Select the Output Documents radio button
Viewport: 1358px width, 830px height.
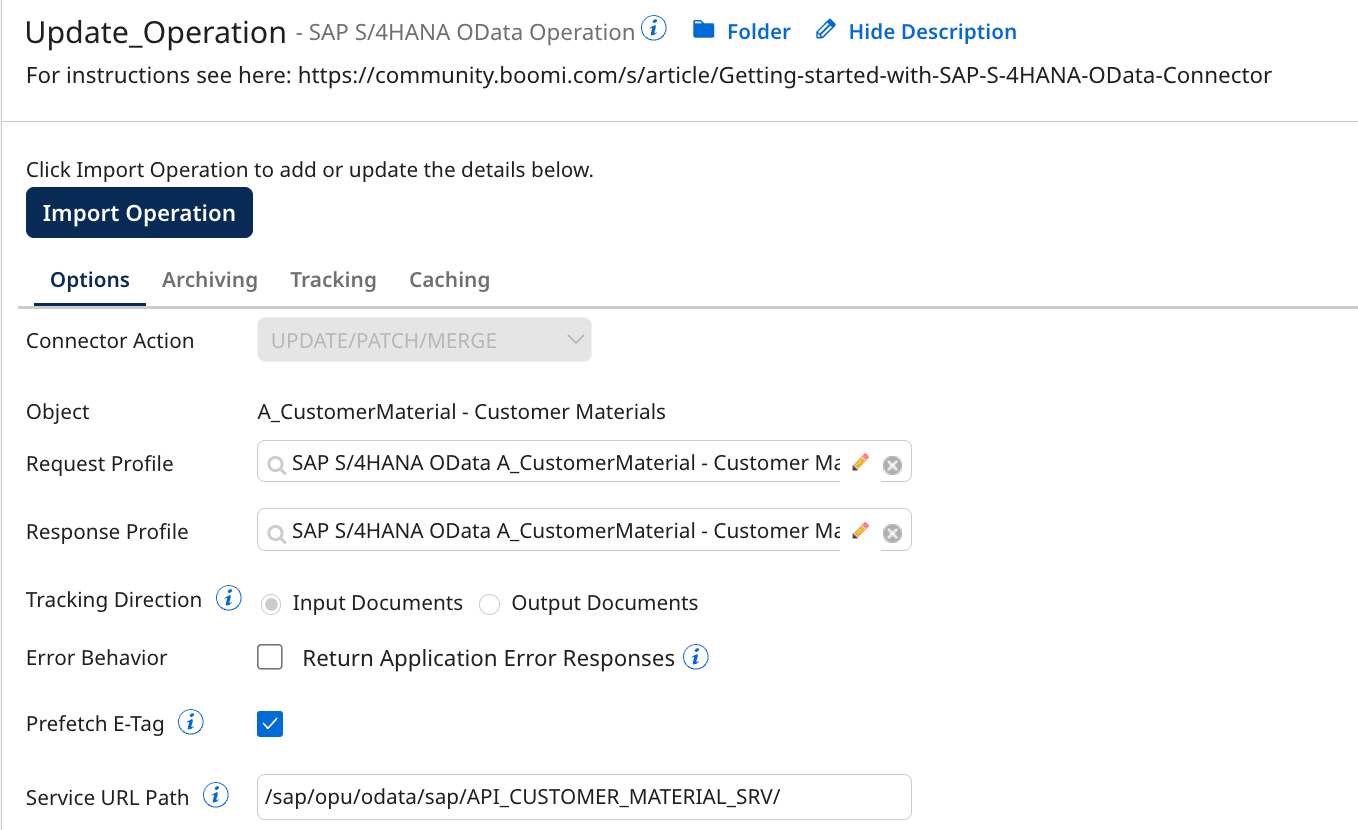(489, 603)
